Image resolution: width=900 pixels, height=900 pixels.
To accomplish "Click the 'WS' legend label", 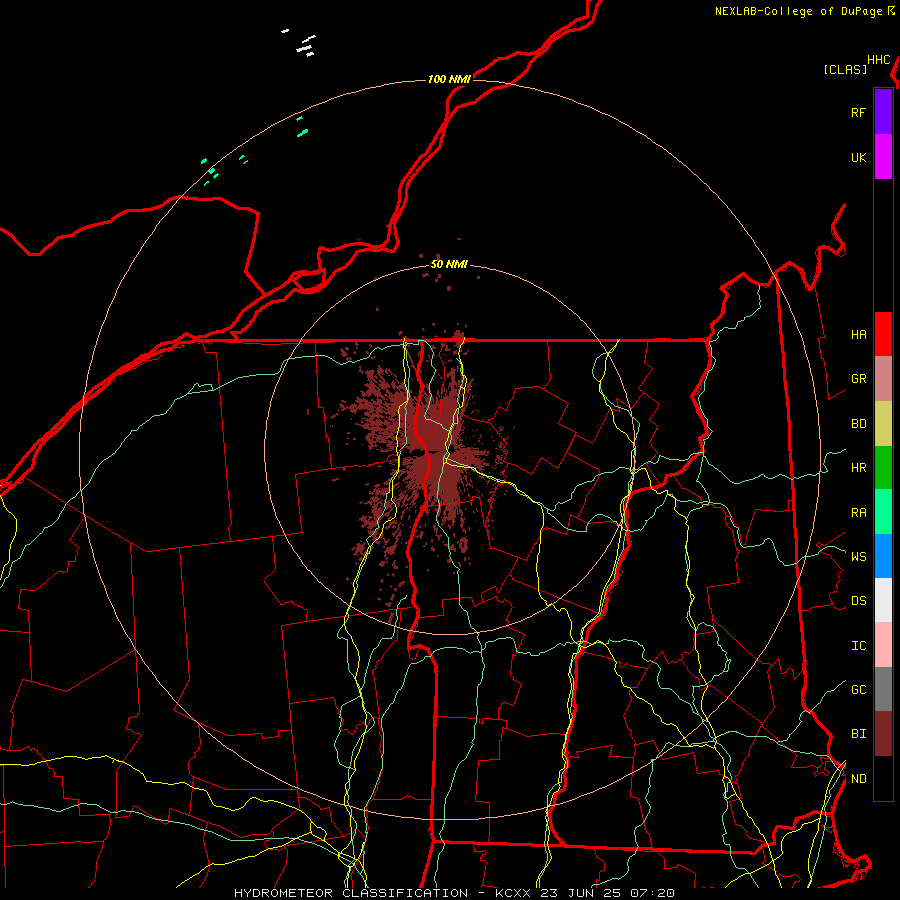I will coord(858,556).
